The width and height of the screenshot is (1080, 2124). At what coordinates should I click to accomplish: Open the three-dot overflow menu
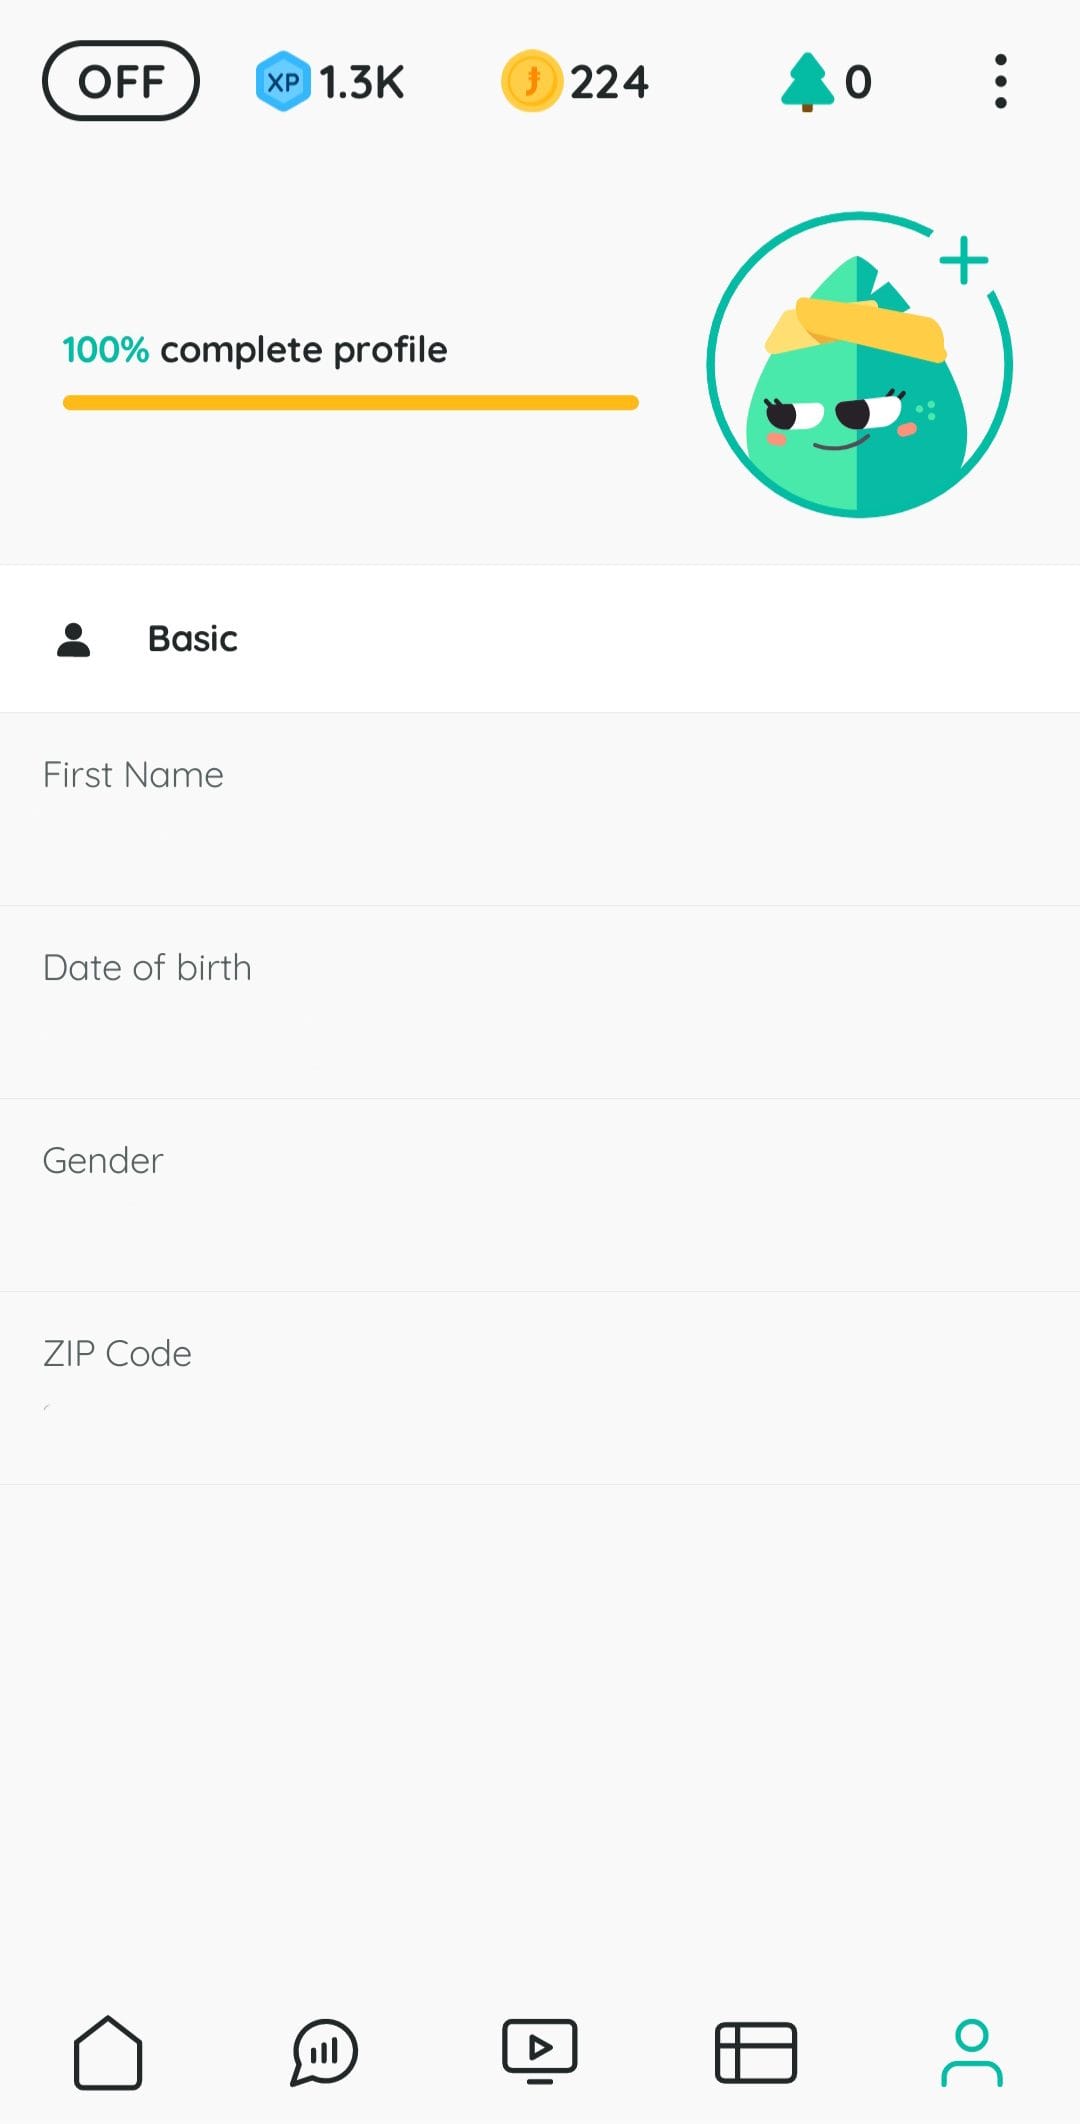point(1000,81)
